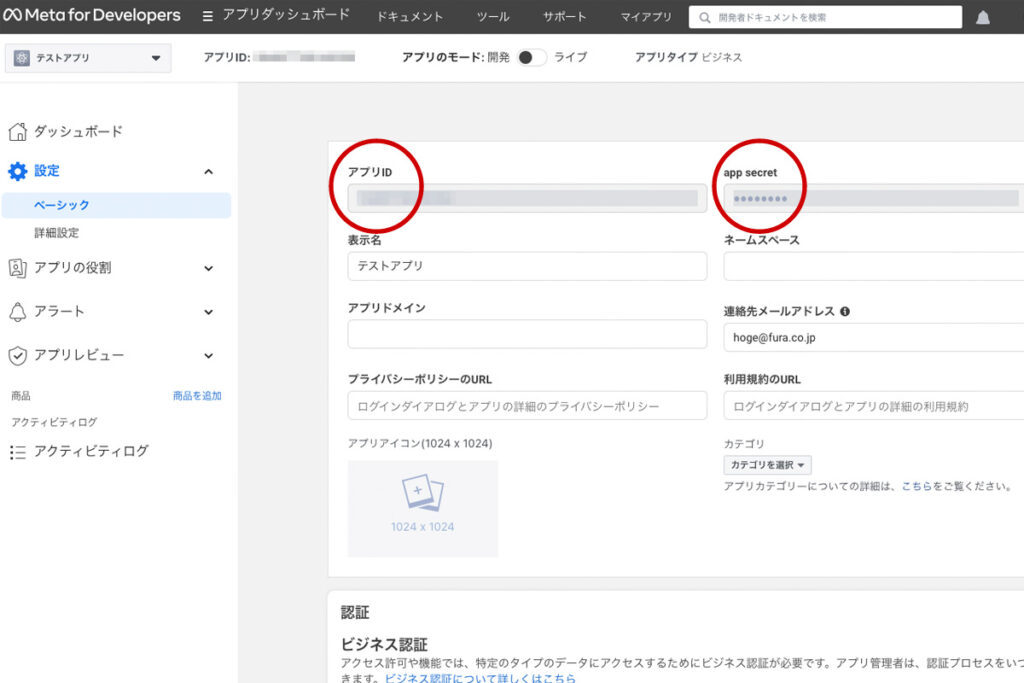Click the ネームスペース input field
The width and height of the screenshot is (1024, 683).
pyautogui.click(x=874, y=267)
